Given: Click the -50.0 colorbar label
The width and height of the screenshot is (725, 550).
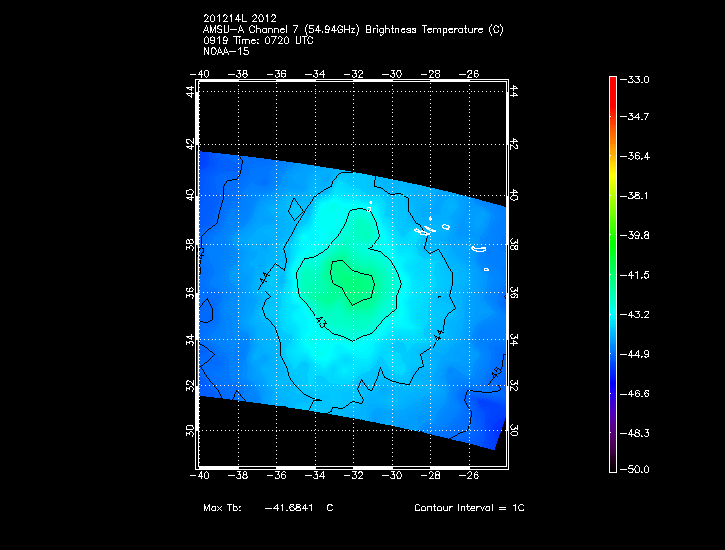Looking at the screenshot, I should [x=637, y=469].
